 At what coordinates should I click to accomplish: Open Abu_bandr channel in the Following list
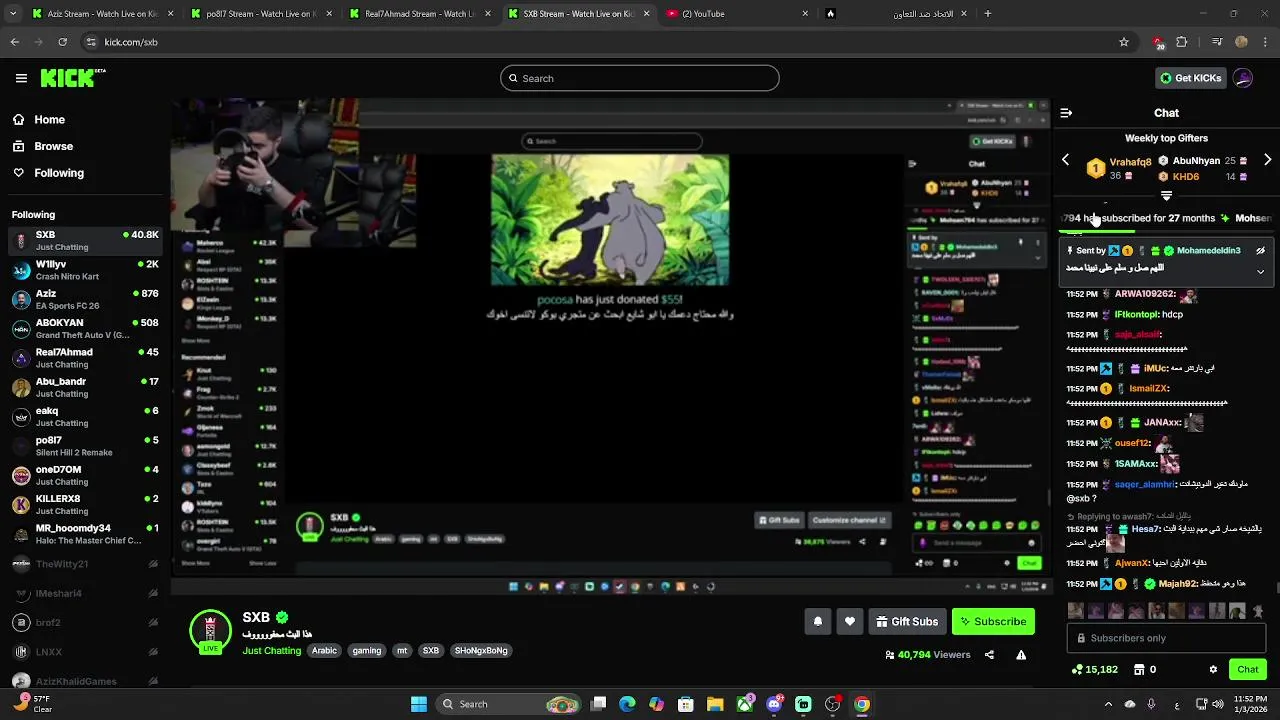point(85,387)
